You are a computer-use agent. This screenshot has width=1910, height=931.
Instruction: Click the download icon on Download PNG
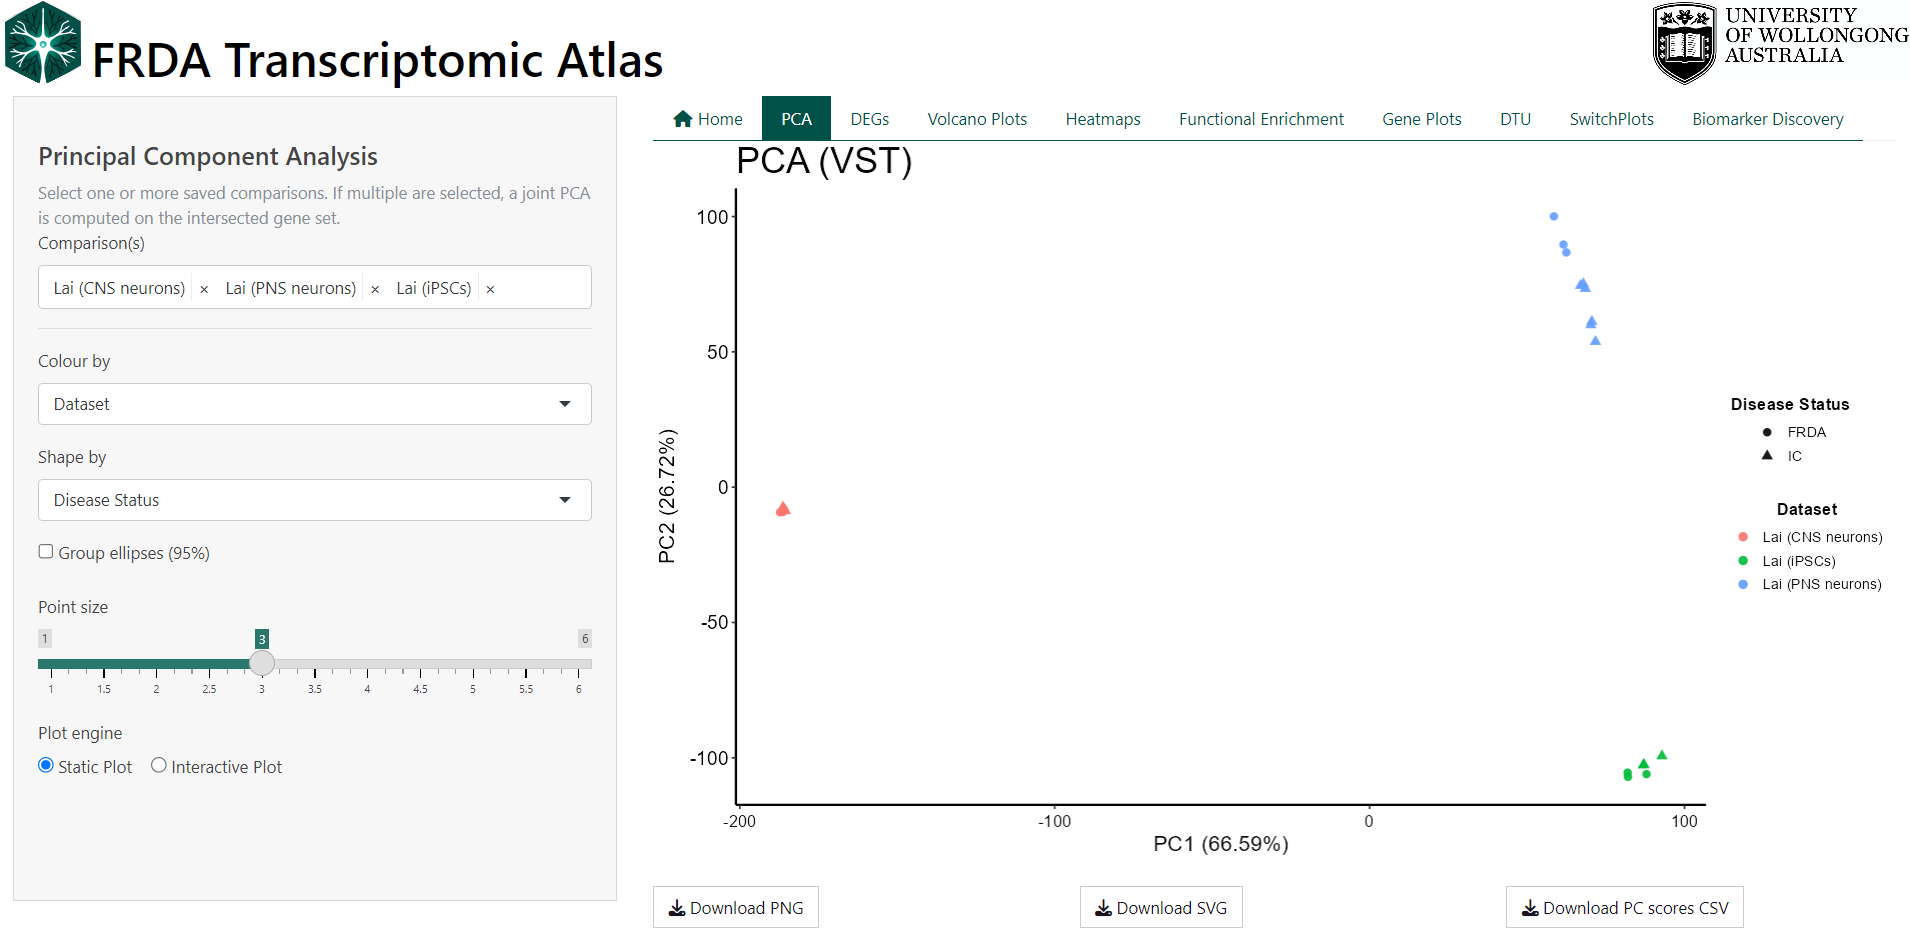pos(677,908)
